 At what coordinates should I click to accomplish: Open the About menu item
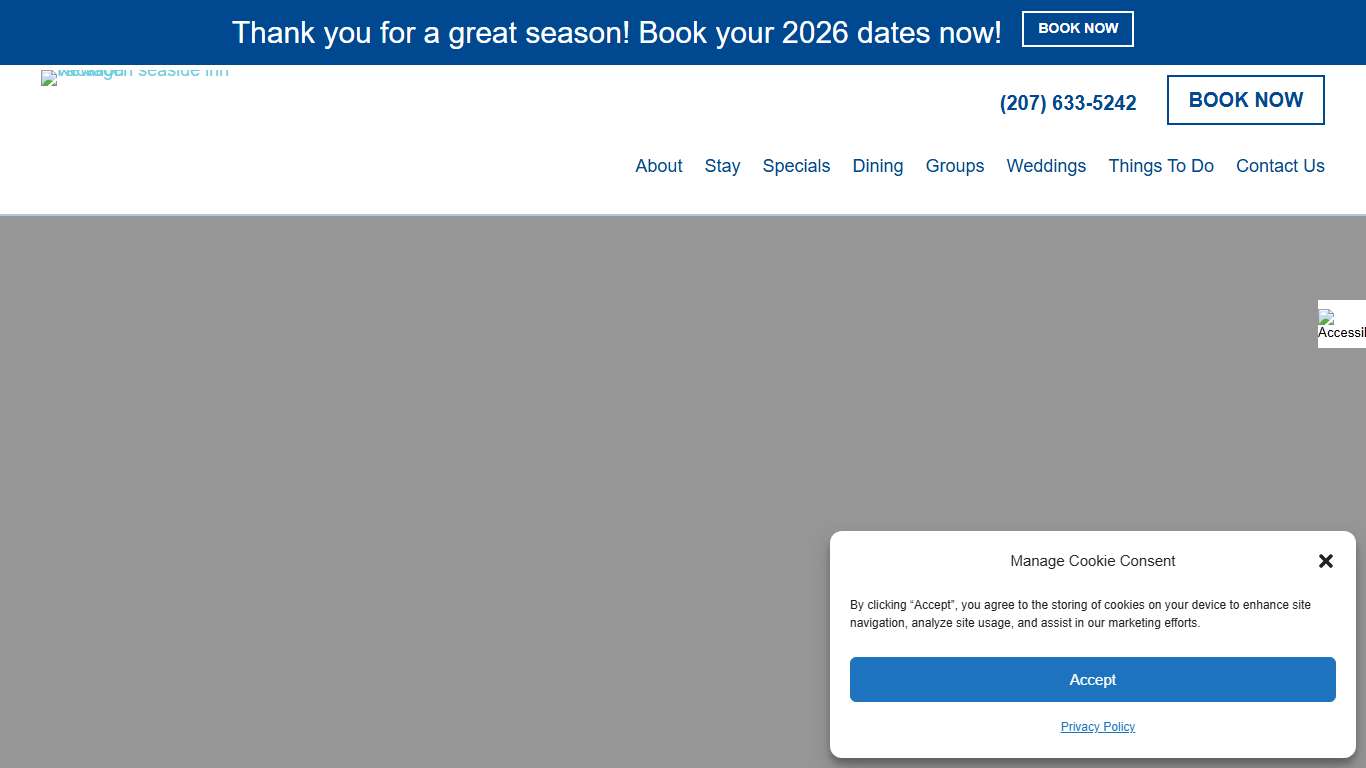pyautogui.click(x=659, y=166)
